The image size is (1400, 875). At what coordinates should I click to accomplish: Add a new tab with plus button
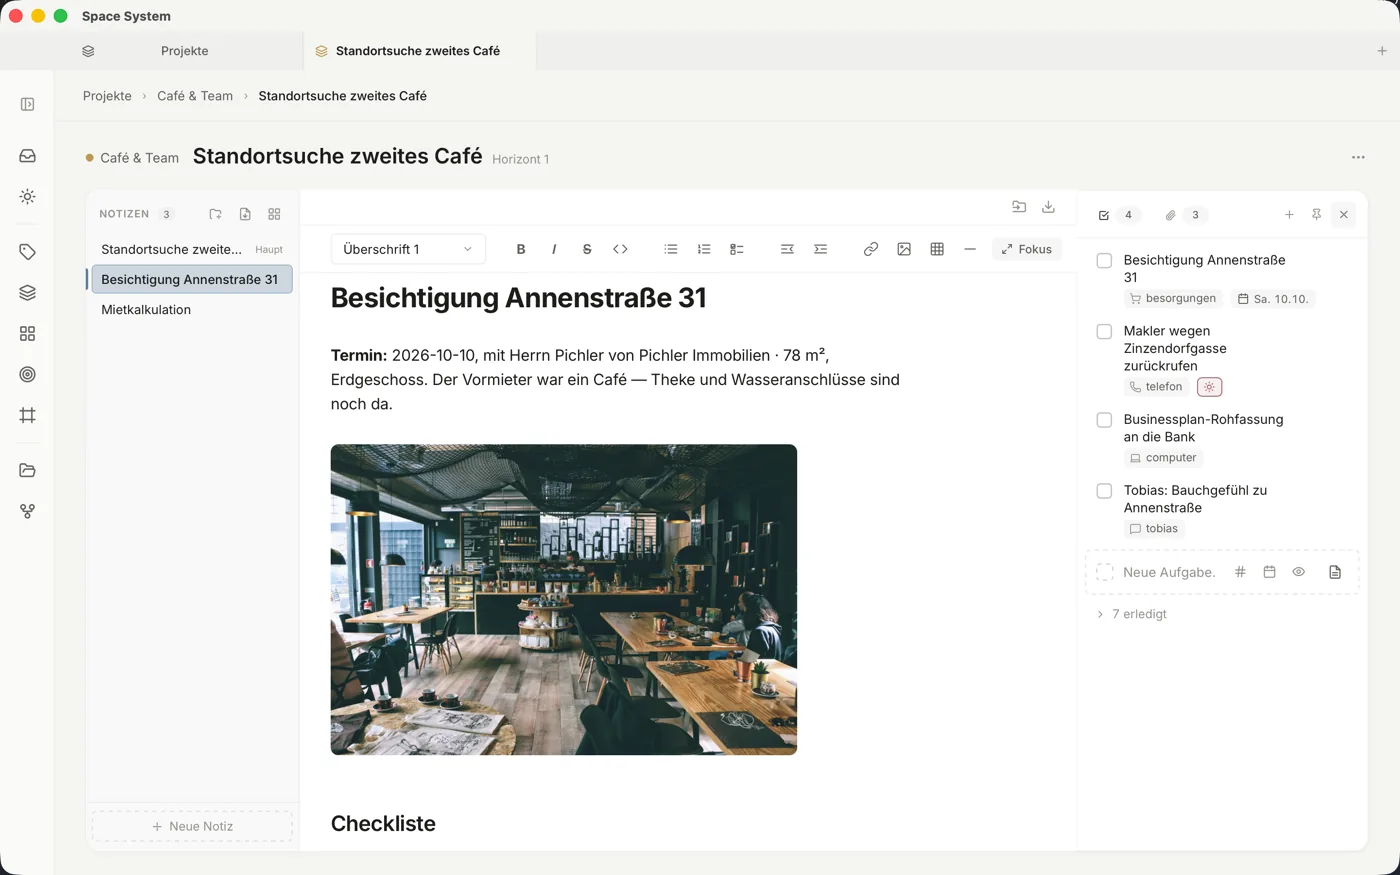tap(1382, 51)
